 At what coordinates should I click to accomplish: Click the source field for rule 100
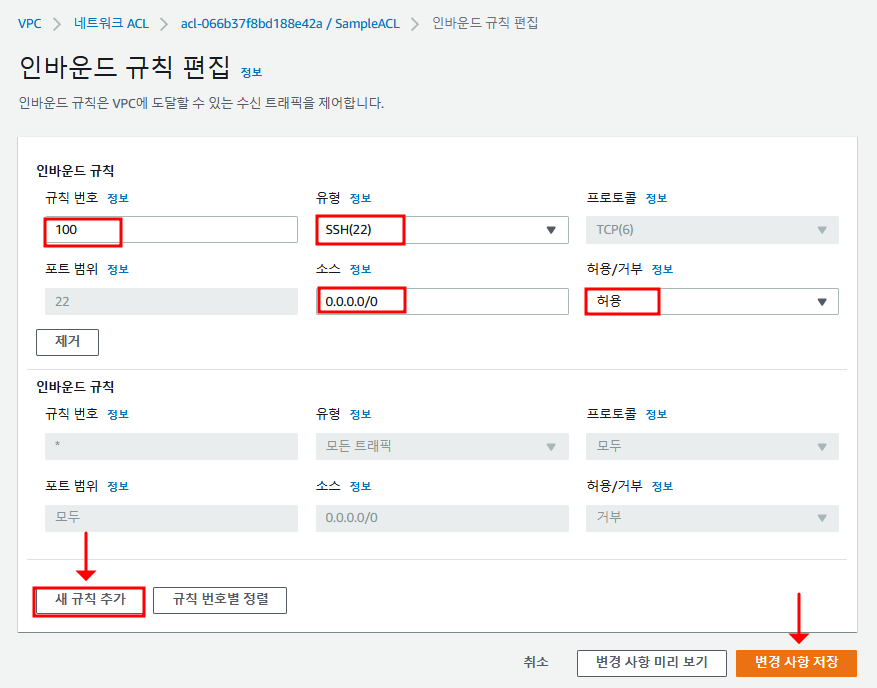(442, 301)
